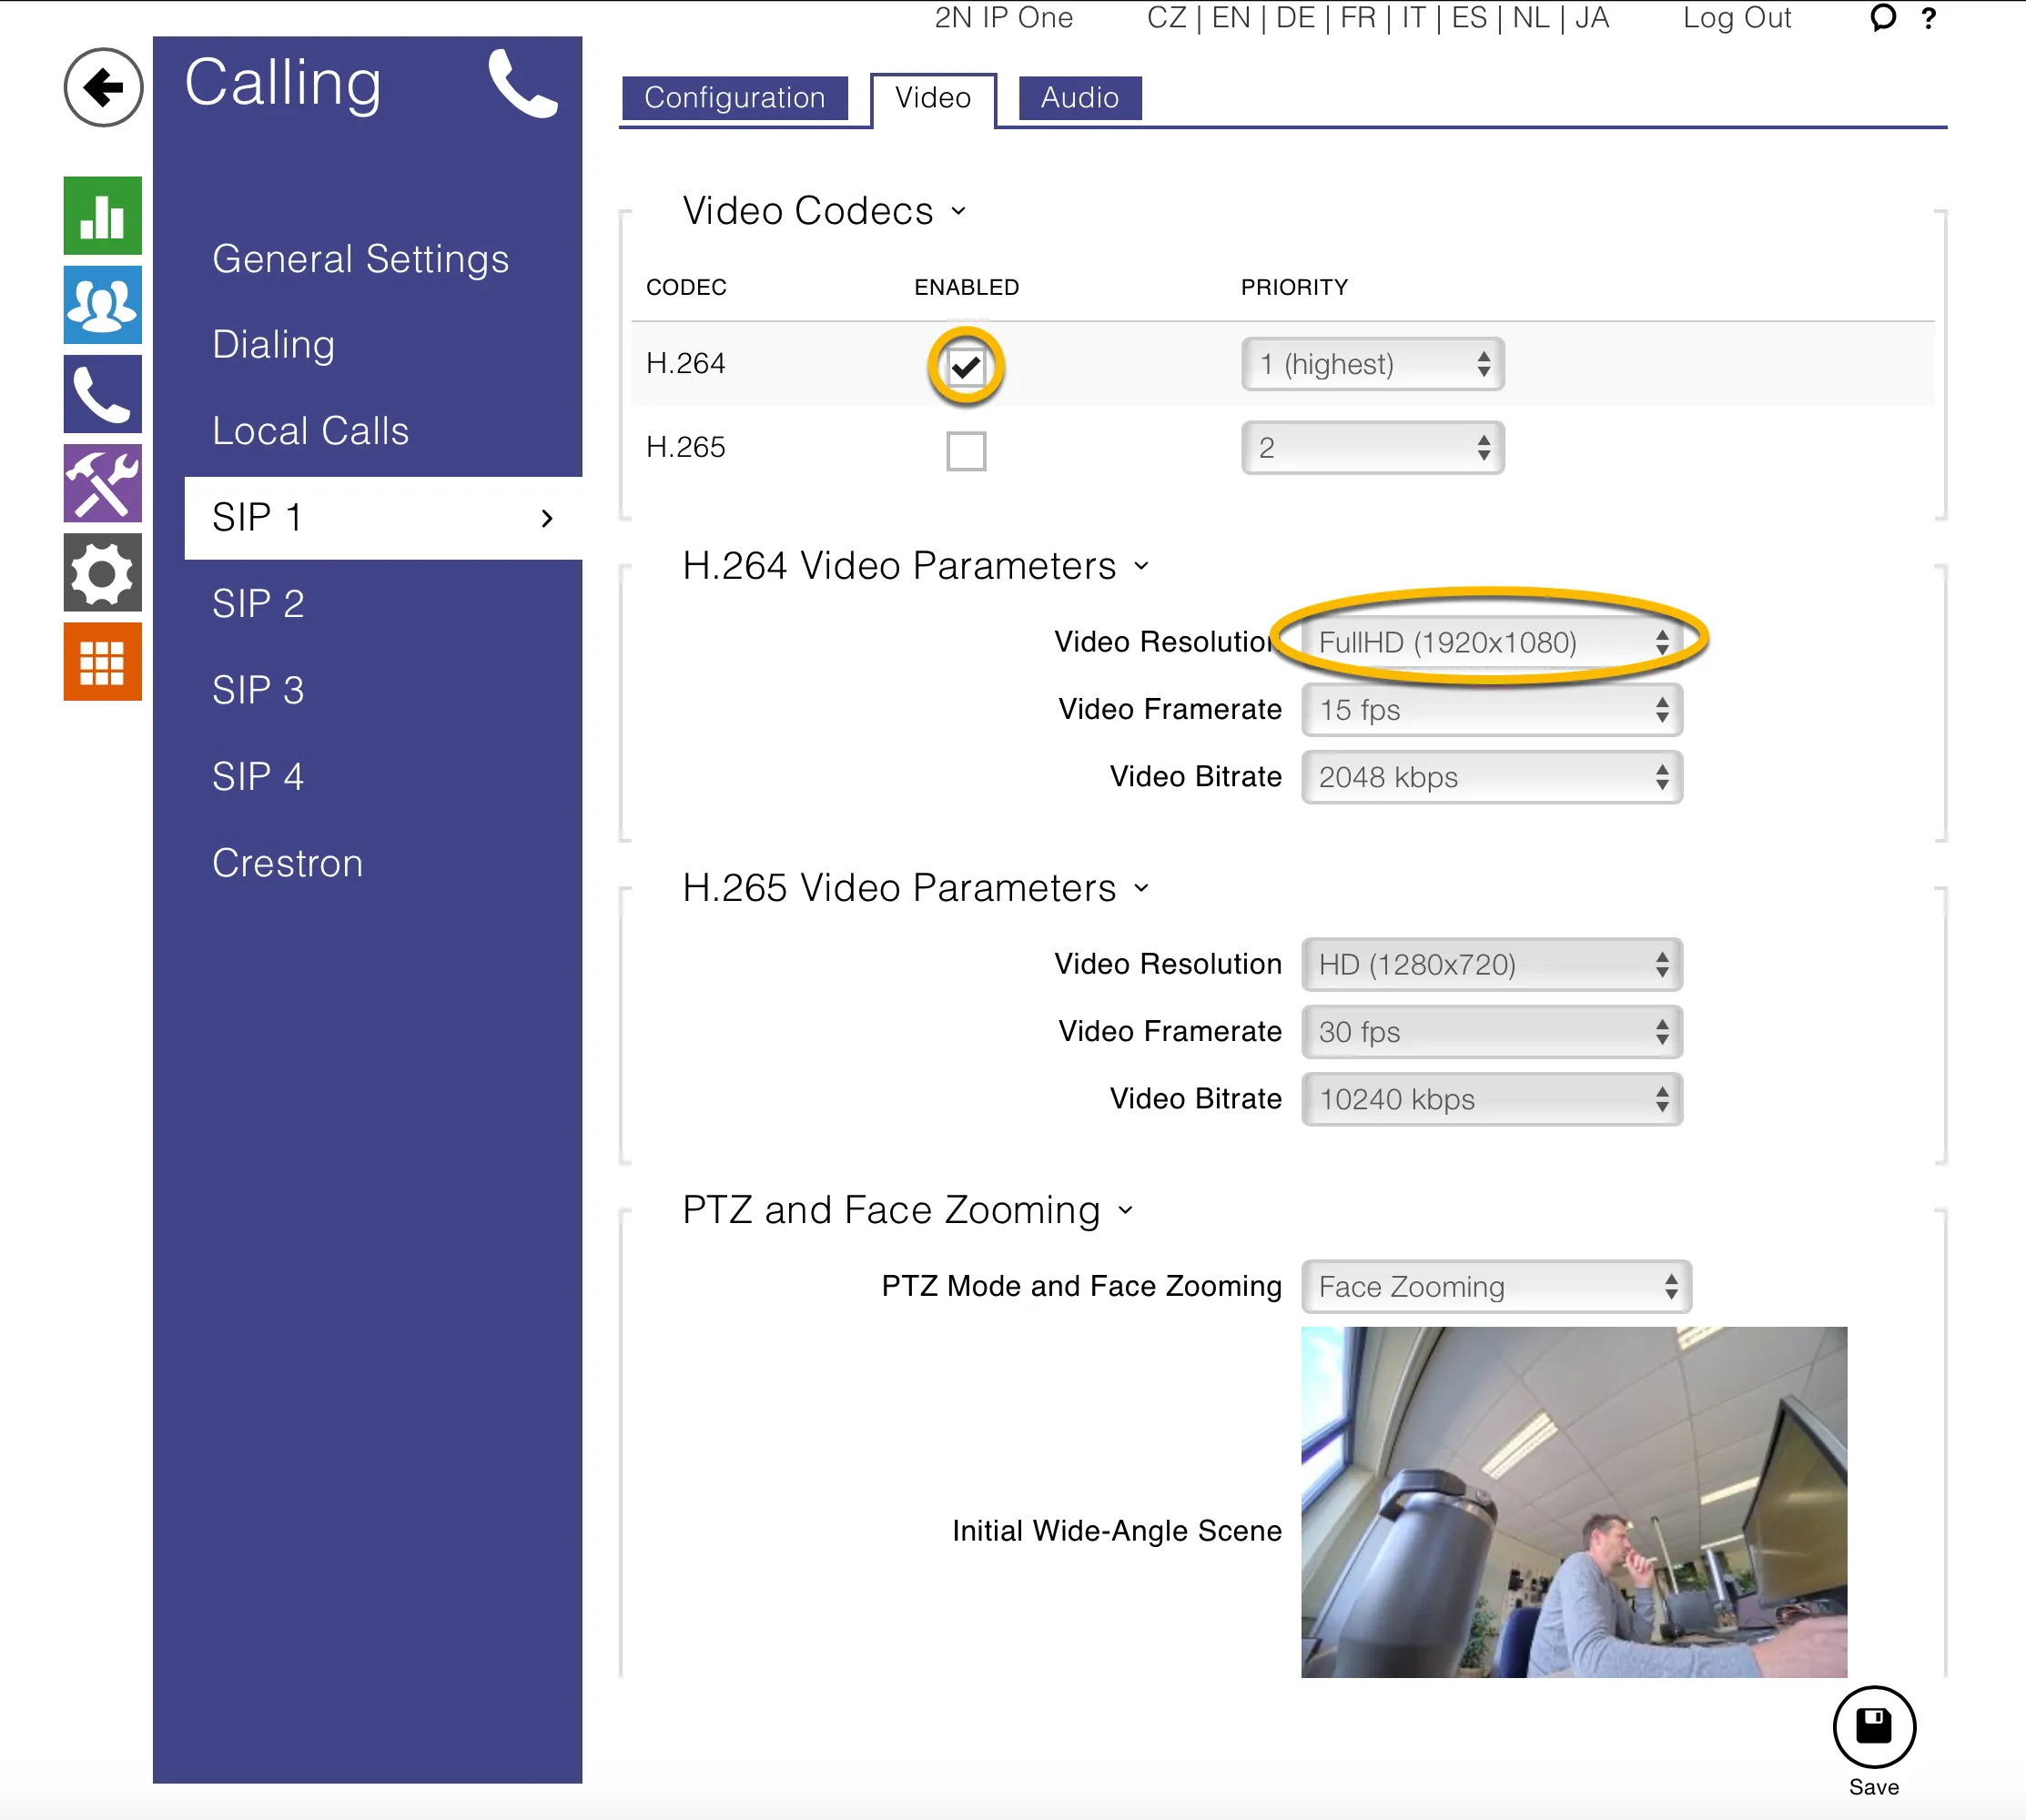2026x1820 pixels.
Task: Enable the H.265 codec checkbox
Action: [x=966, y=450]
